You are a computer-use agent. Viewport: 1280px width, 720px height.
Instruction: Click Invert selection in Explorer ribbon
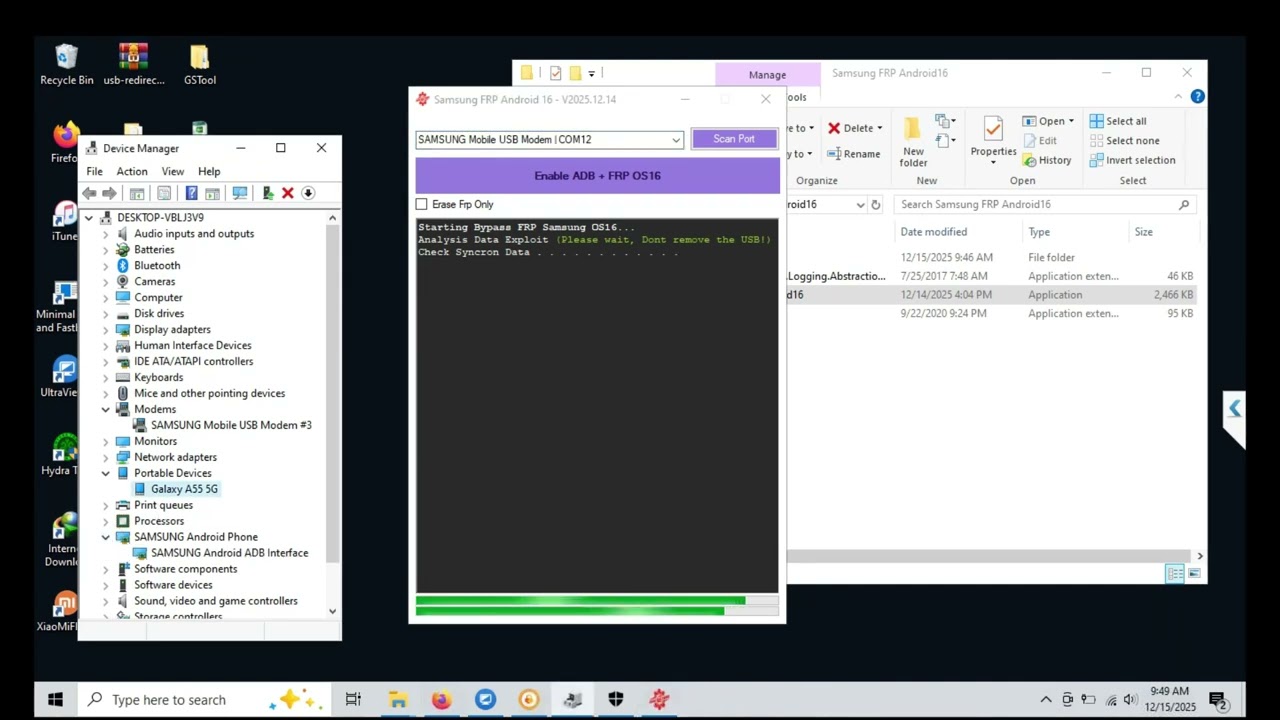coord(1132,160)
